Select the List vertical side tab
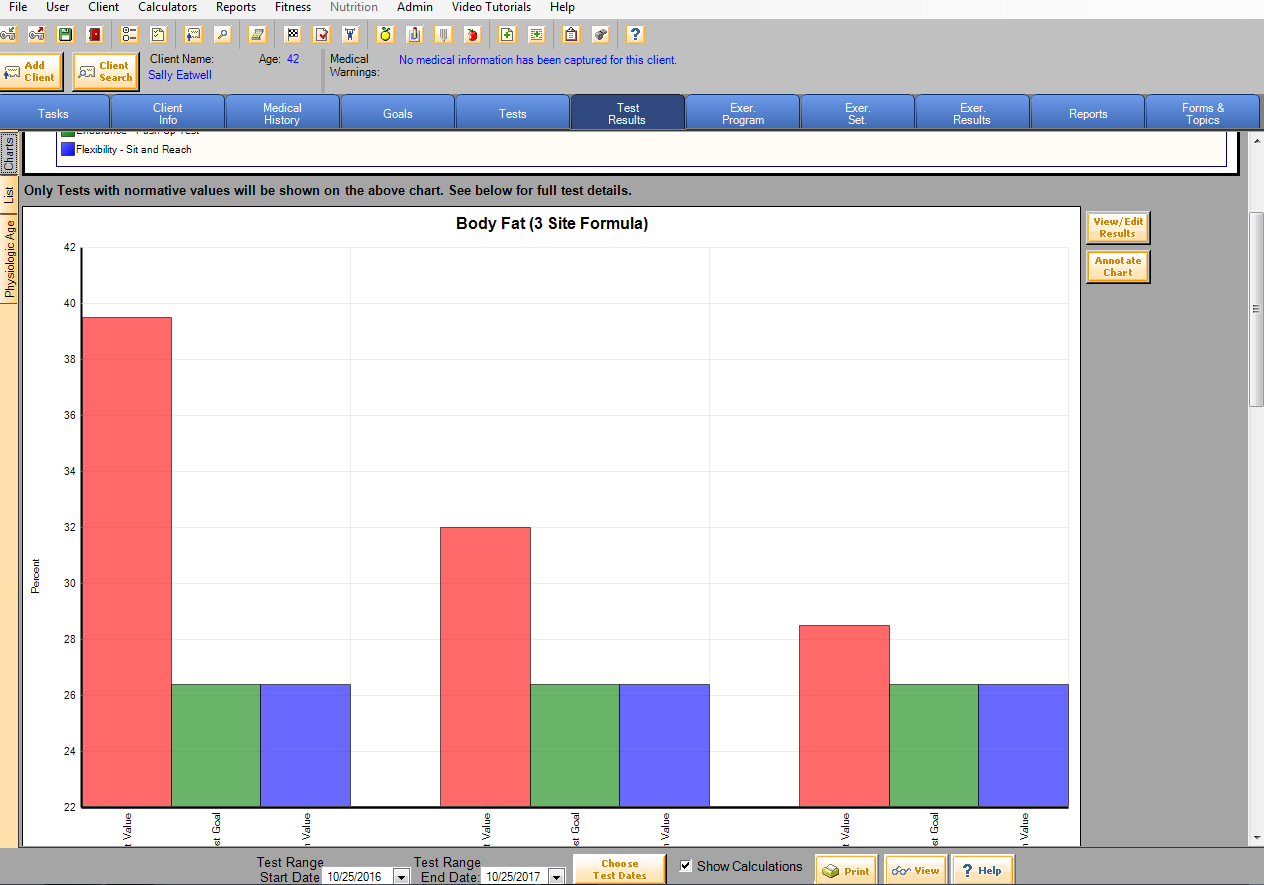 tap(8, 194)
